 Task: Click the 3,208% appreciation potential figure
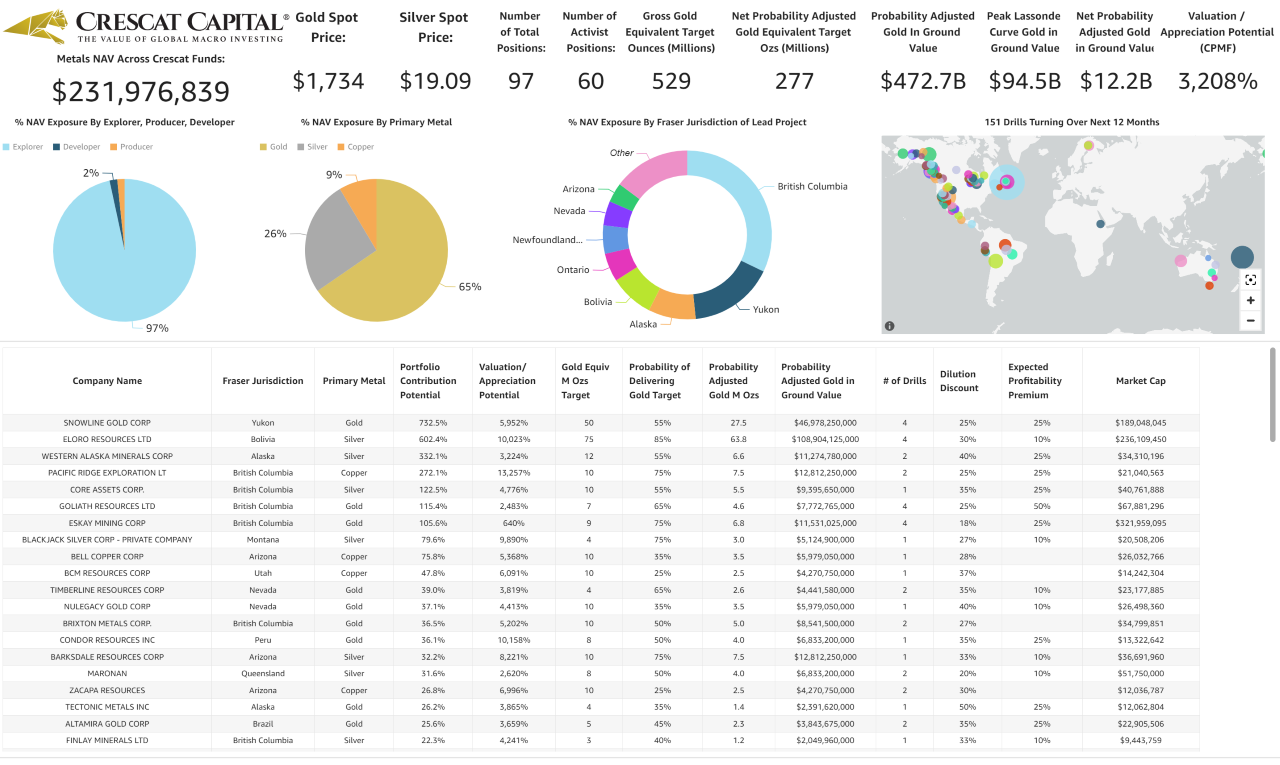click(x=1217, y=81)
